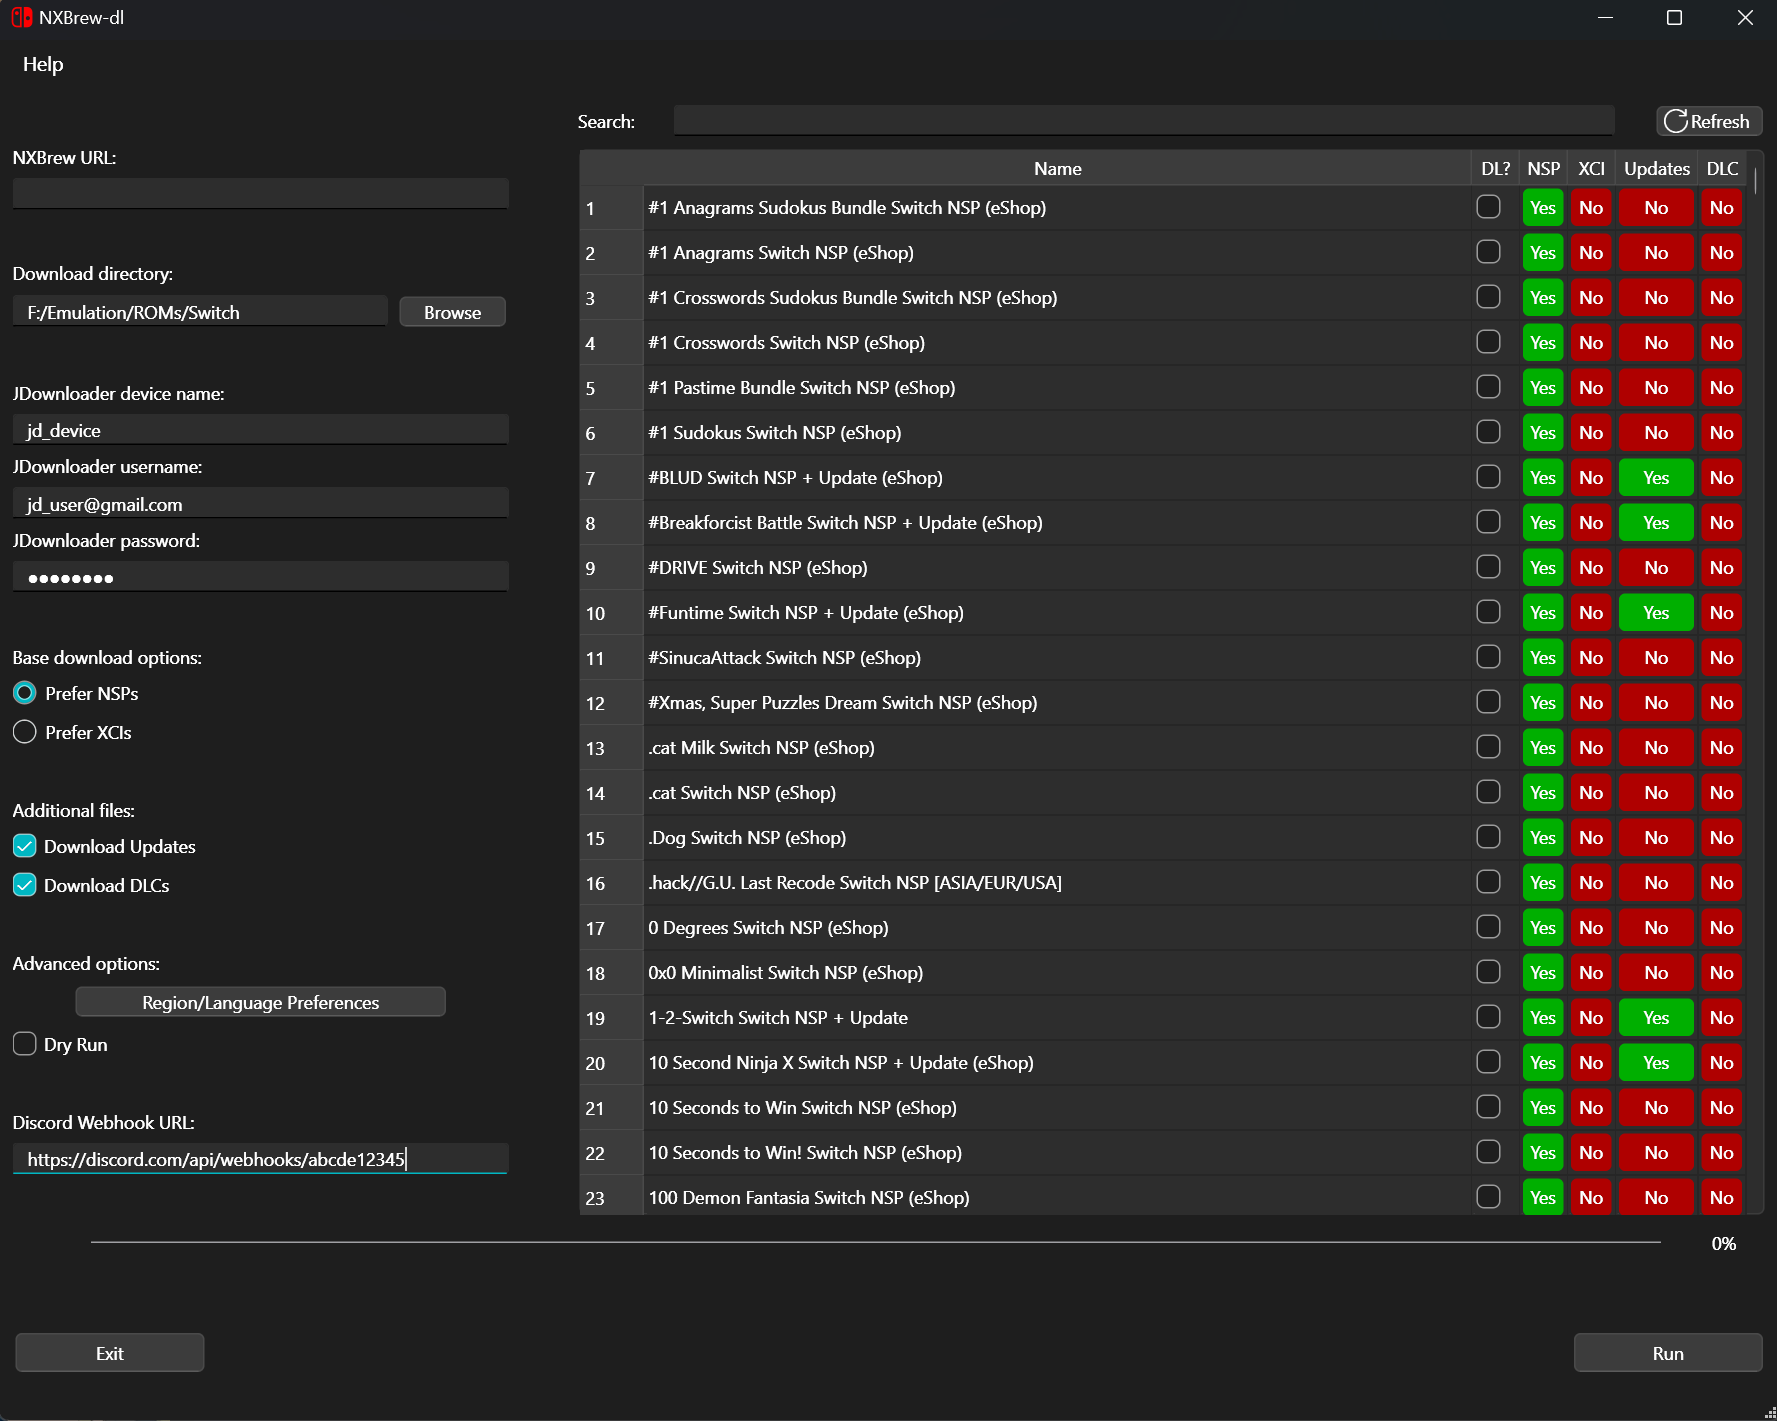The width and height of the screenshot is (1777, 1421).
Task: Click green Yes Updates cell for 1-2-Switch
Action: pyautogui.click(x=1656, y=1017)
